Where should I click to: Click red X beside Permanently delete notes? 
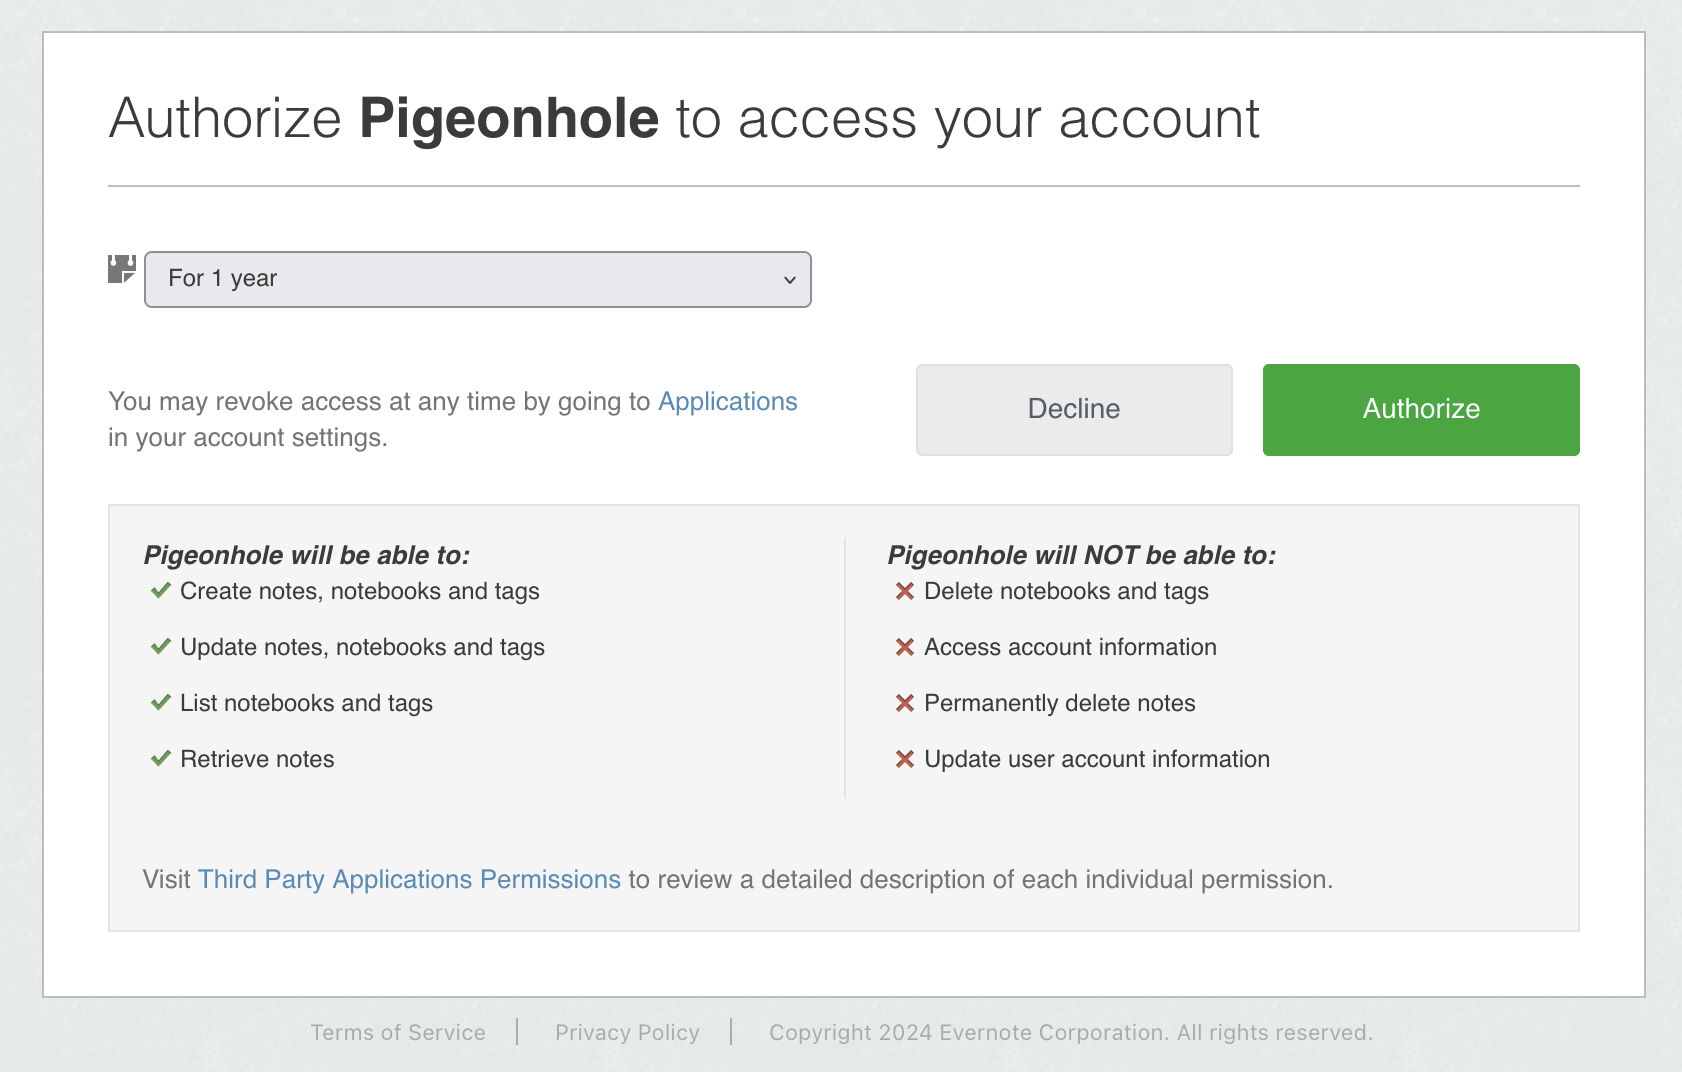click(905, 703)
